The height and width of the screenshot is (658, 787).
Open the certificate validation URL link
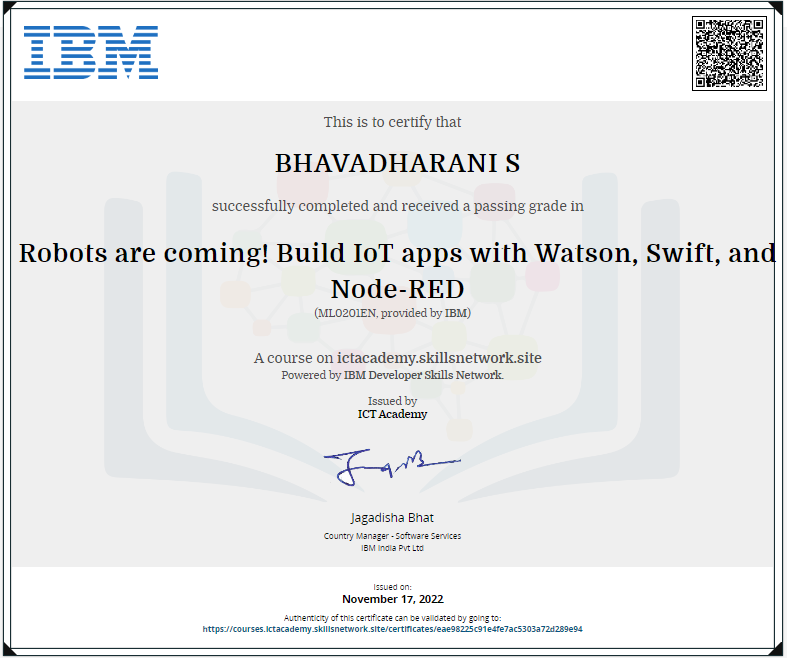tap(392, 629)
